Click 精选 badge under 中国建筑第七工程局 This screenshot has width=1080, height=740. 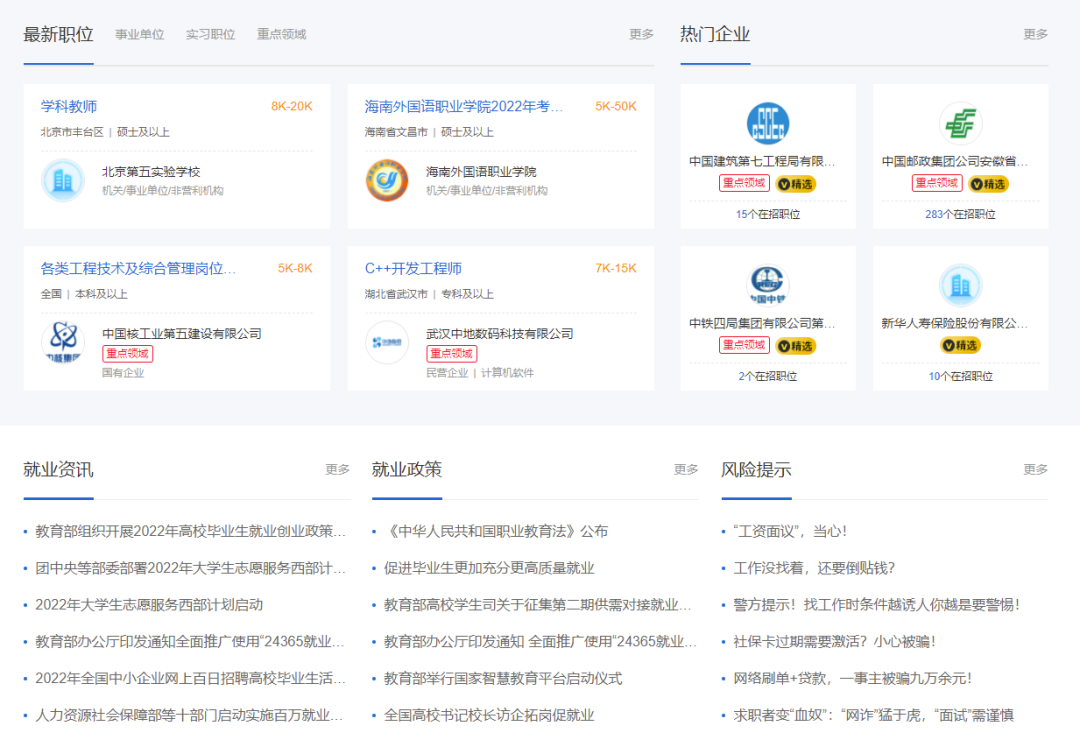click(x=796, y=184)
